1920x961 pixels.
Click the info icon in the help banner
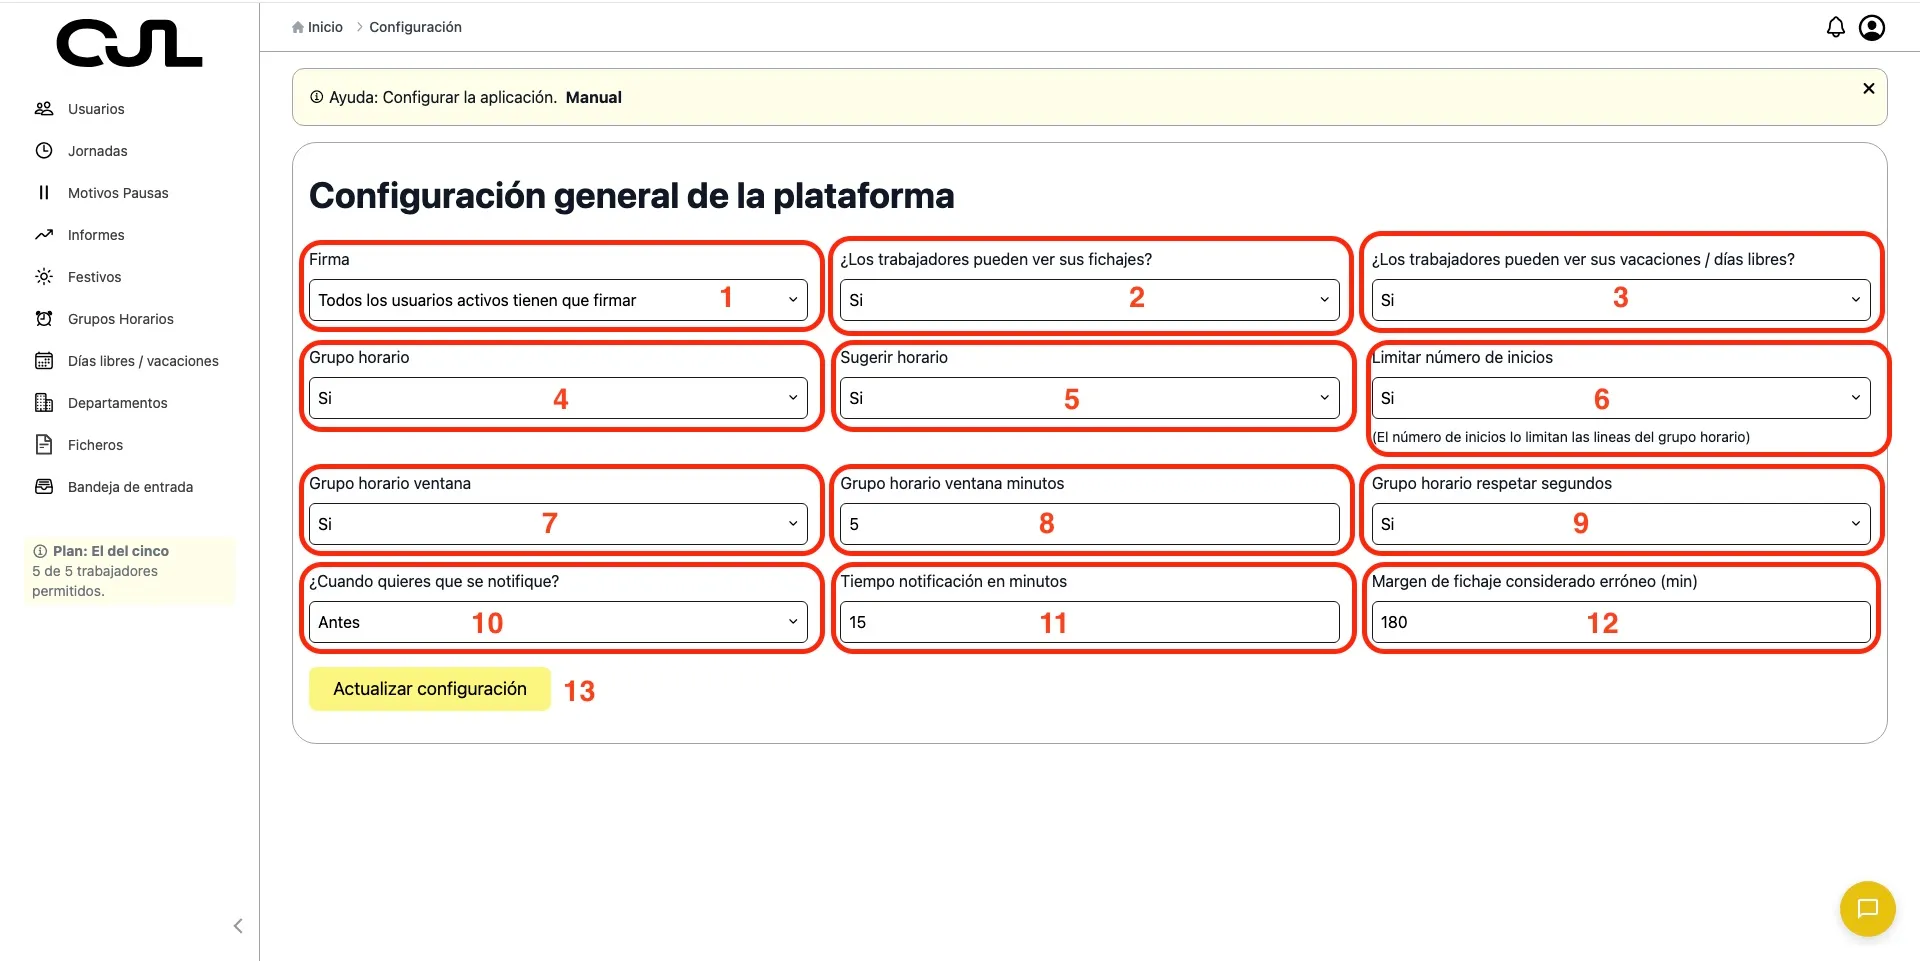click(317, 97)
